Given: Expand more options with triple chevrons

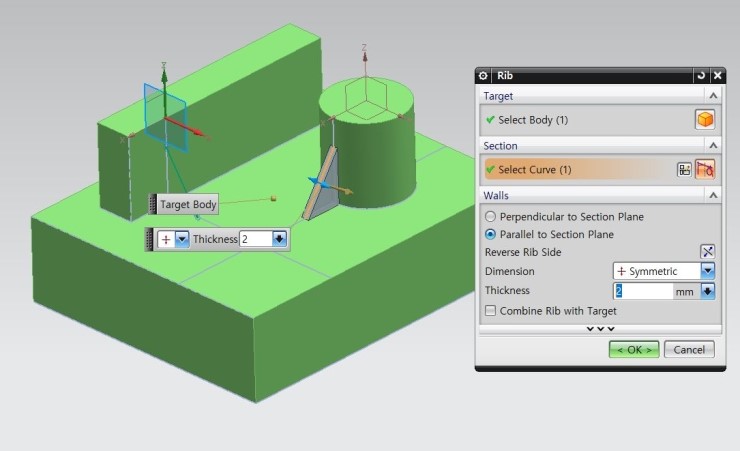Looking at the screenshot, I should (600, 328).
